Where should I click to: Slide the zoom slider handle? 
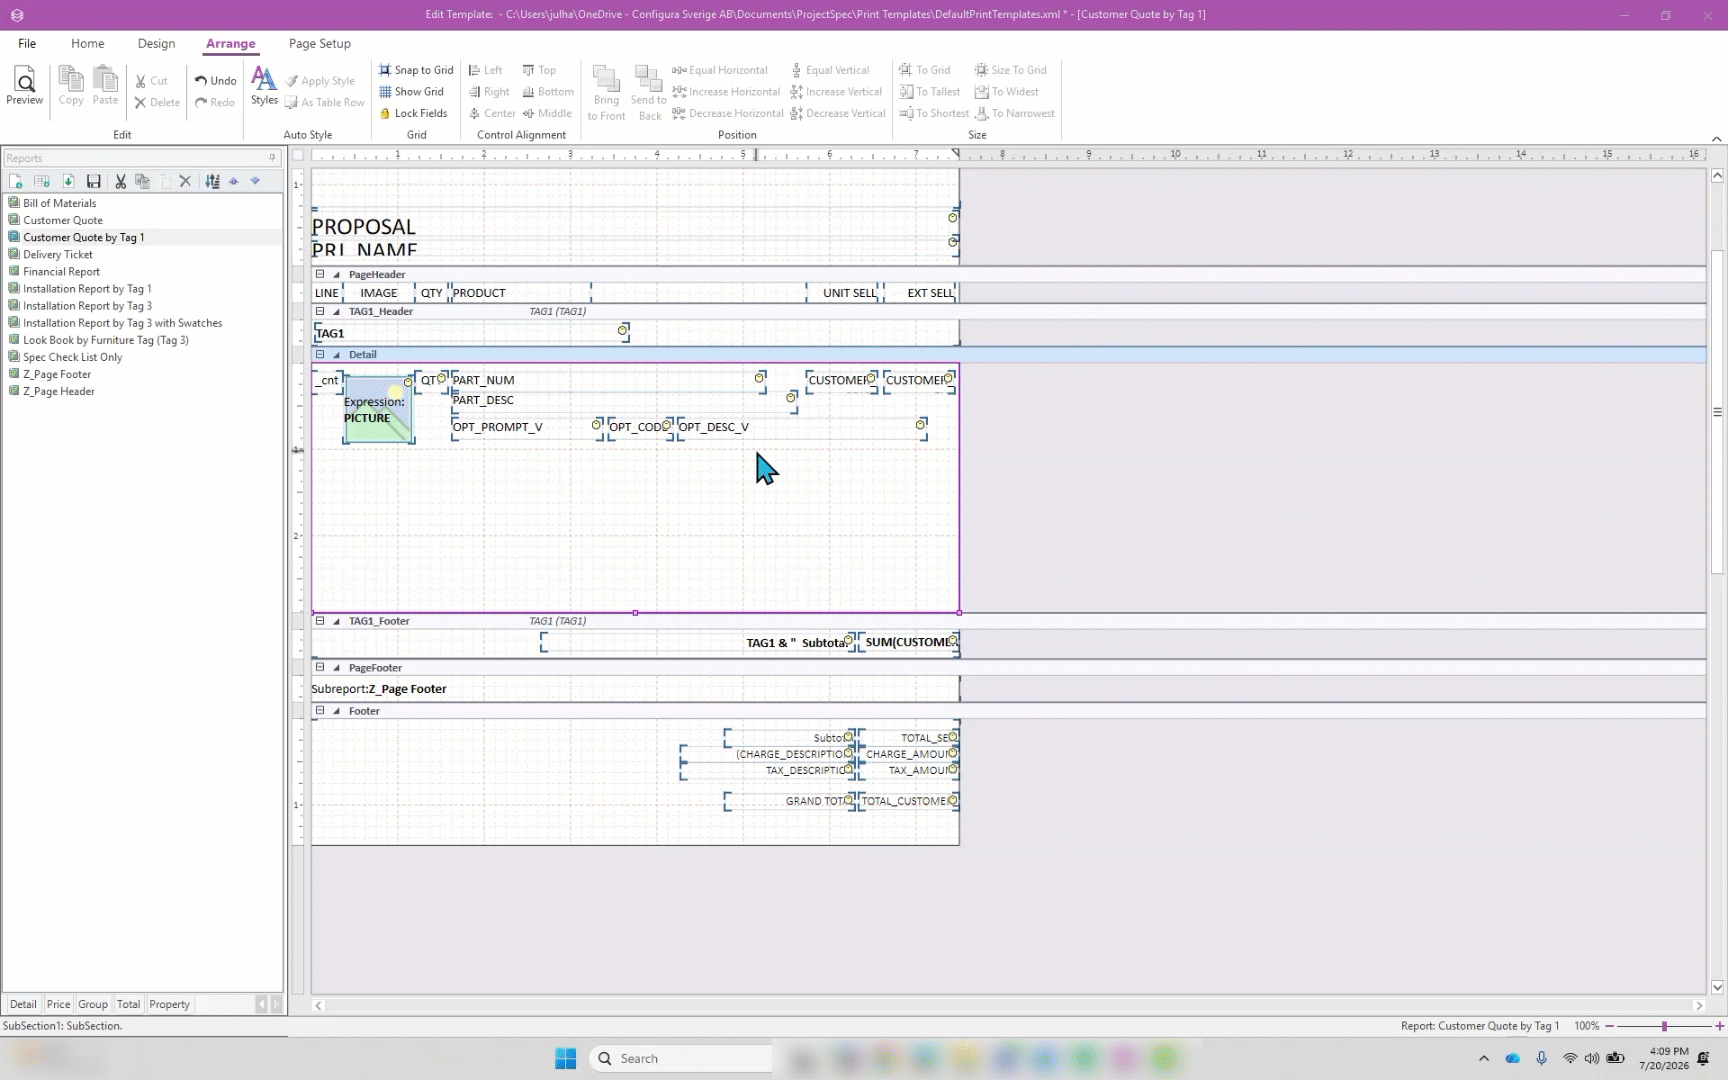pos(1664,1026)
